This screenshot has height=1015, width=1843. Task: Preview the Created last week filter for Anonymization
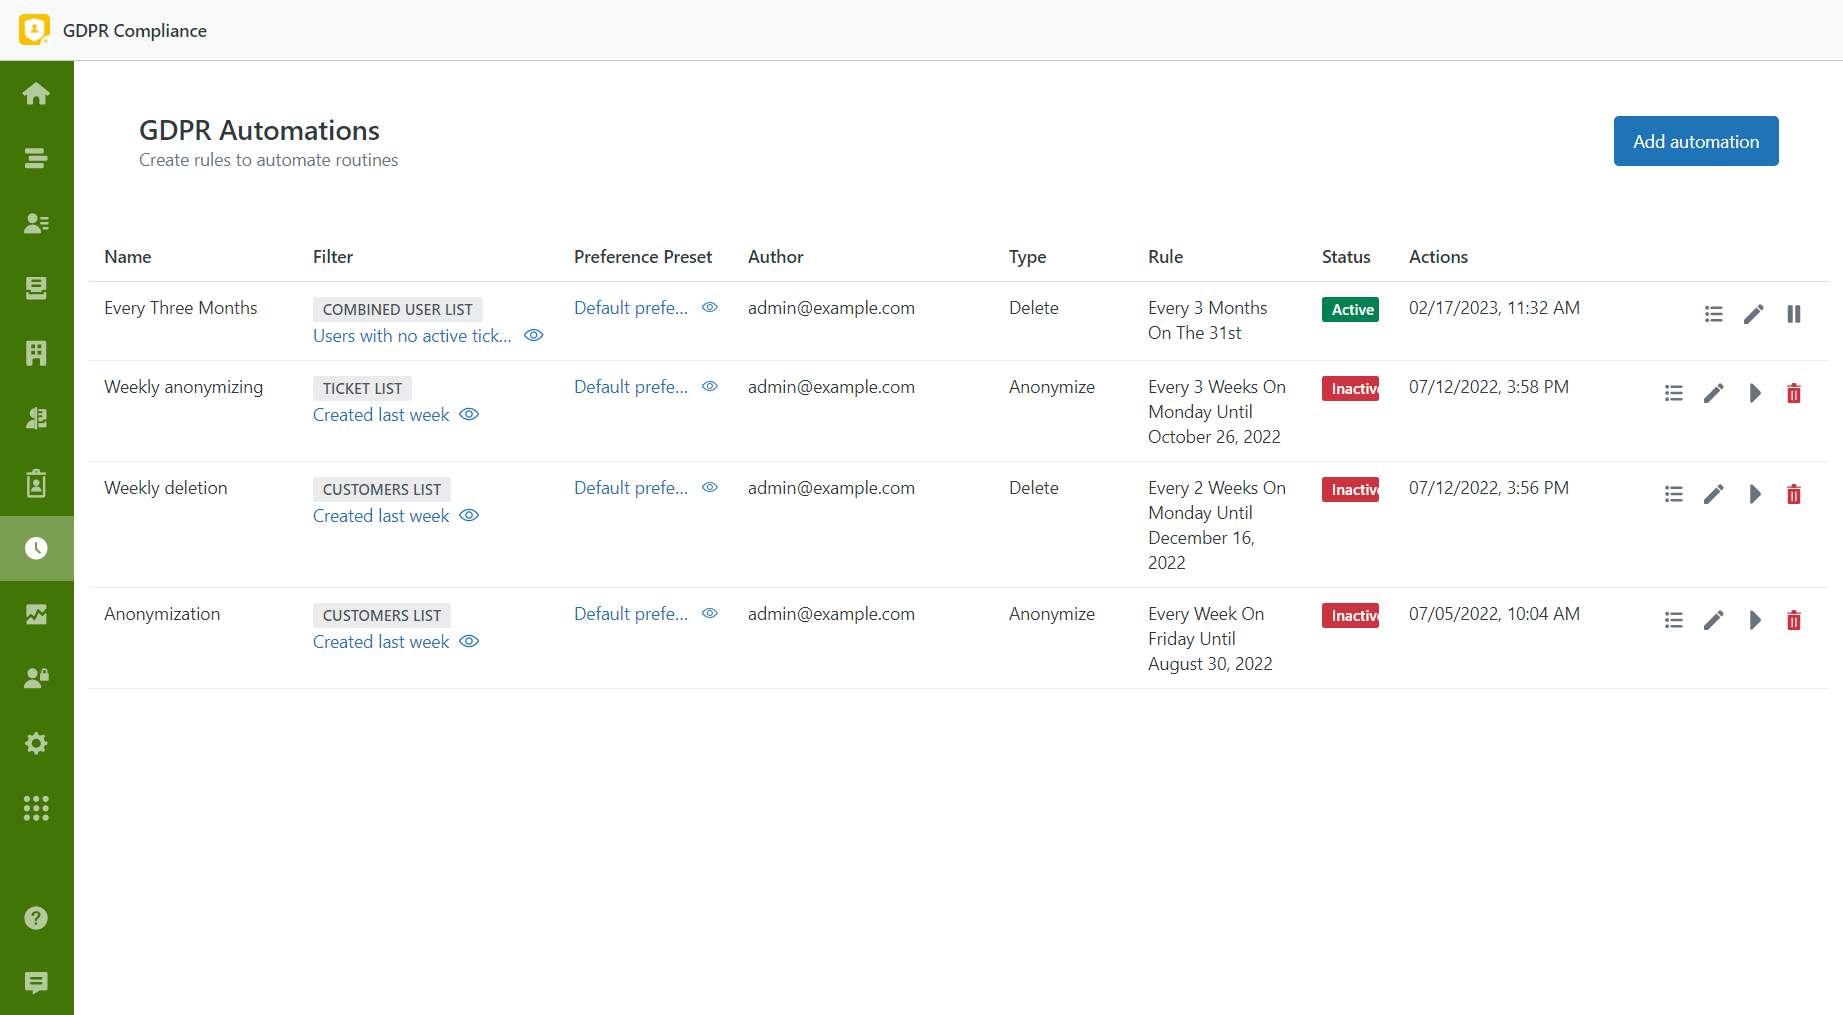point(468,641)
